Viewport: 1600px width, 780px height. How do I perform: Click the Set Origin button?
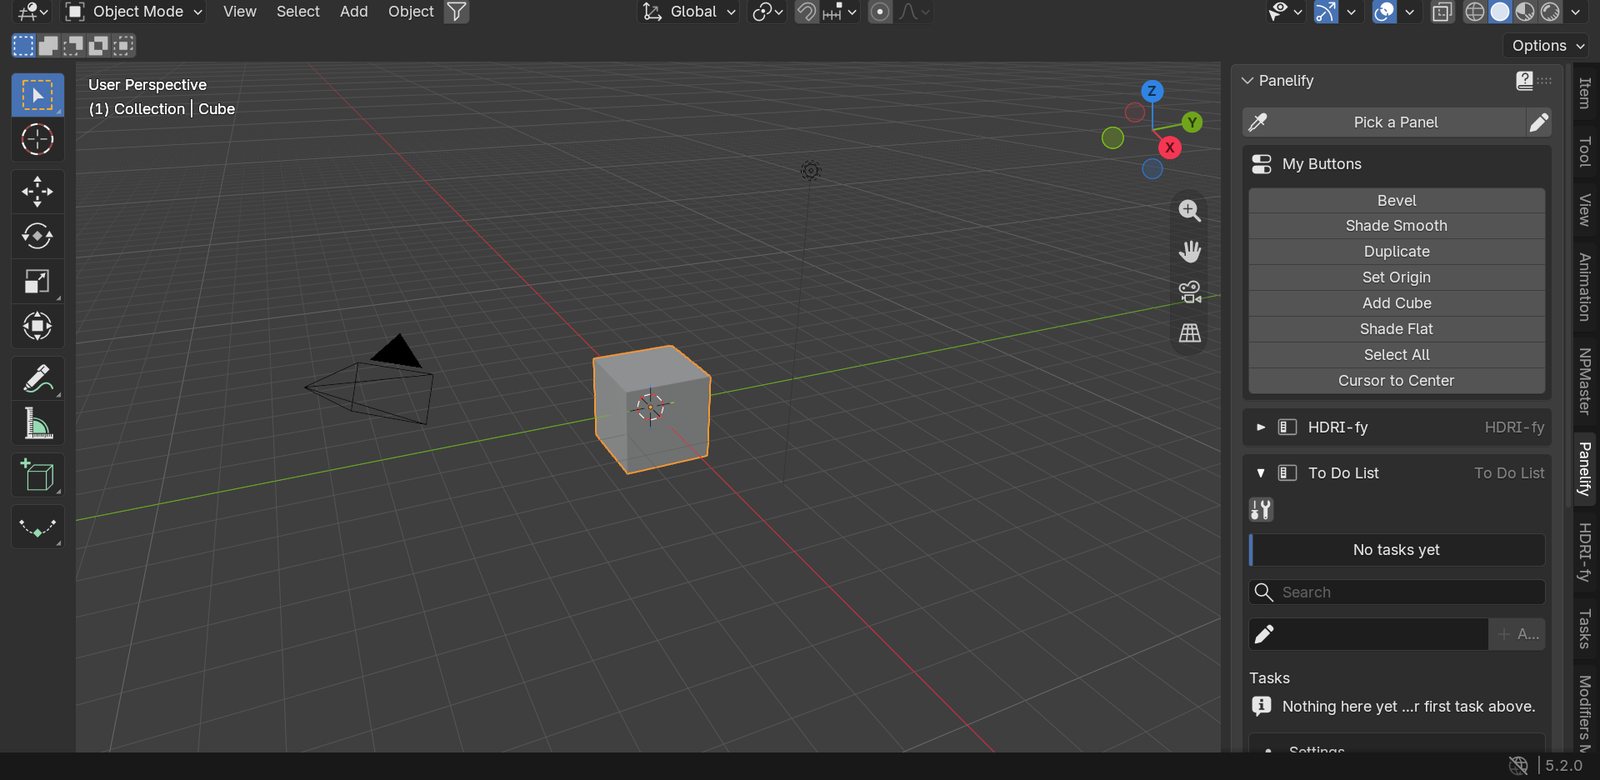click(1397, 277)
